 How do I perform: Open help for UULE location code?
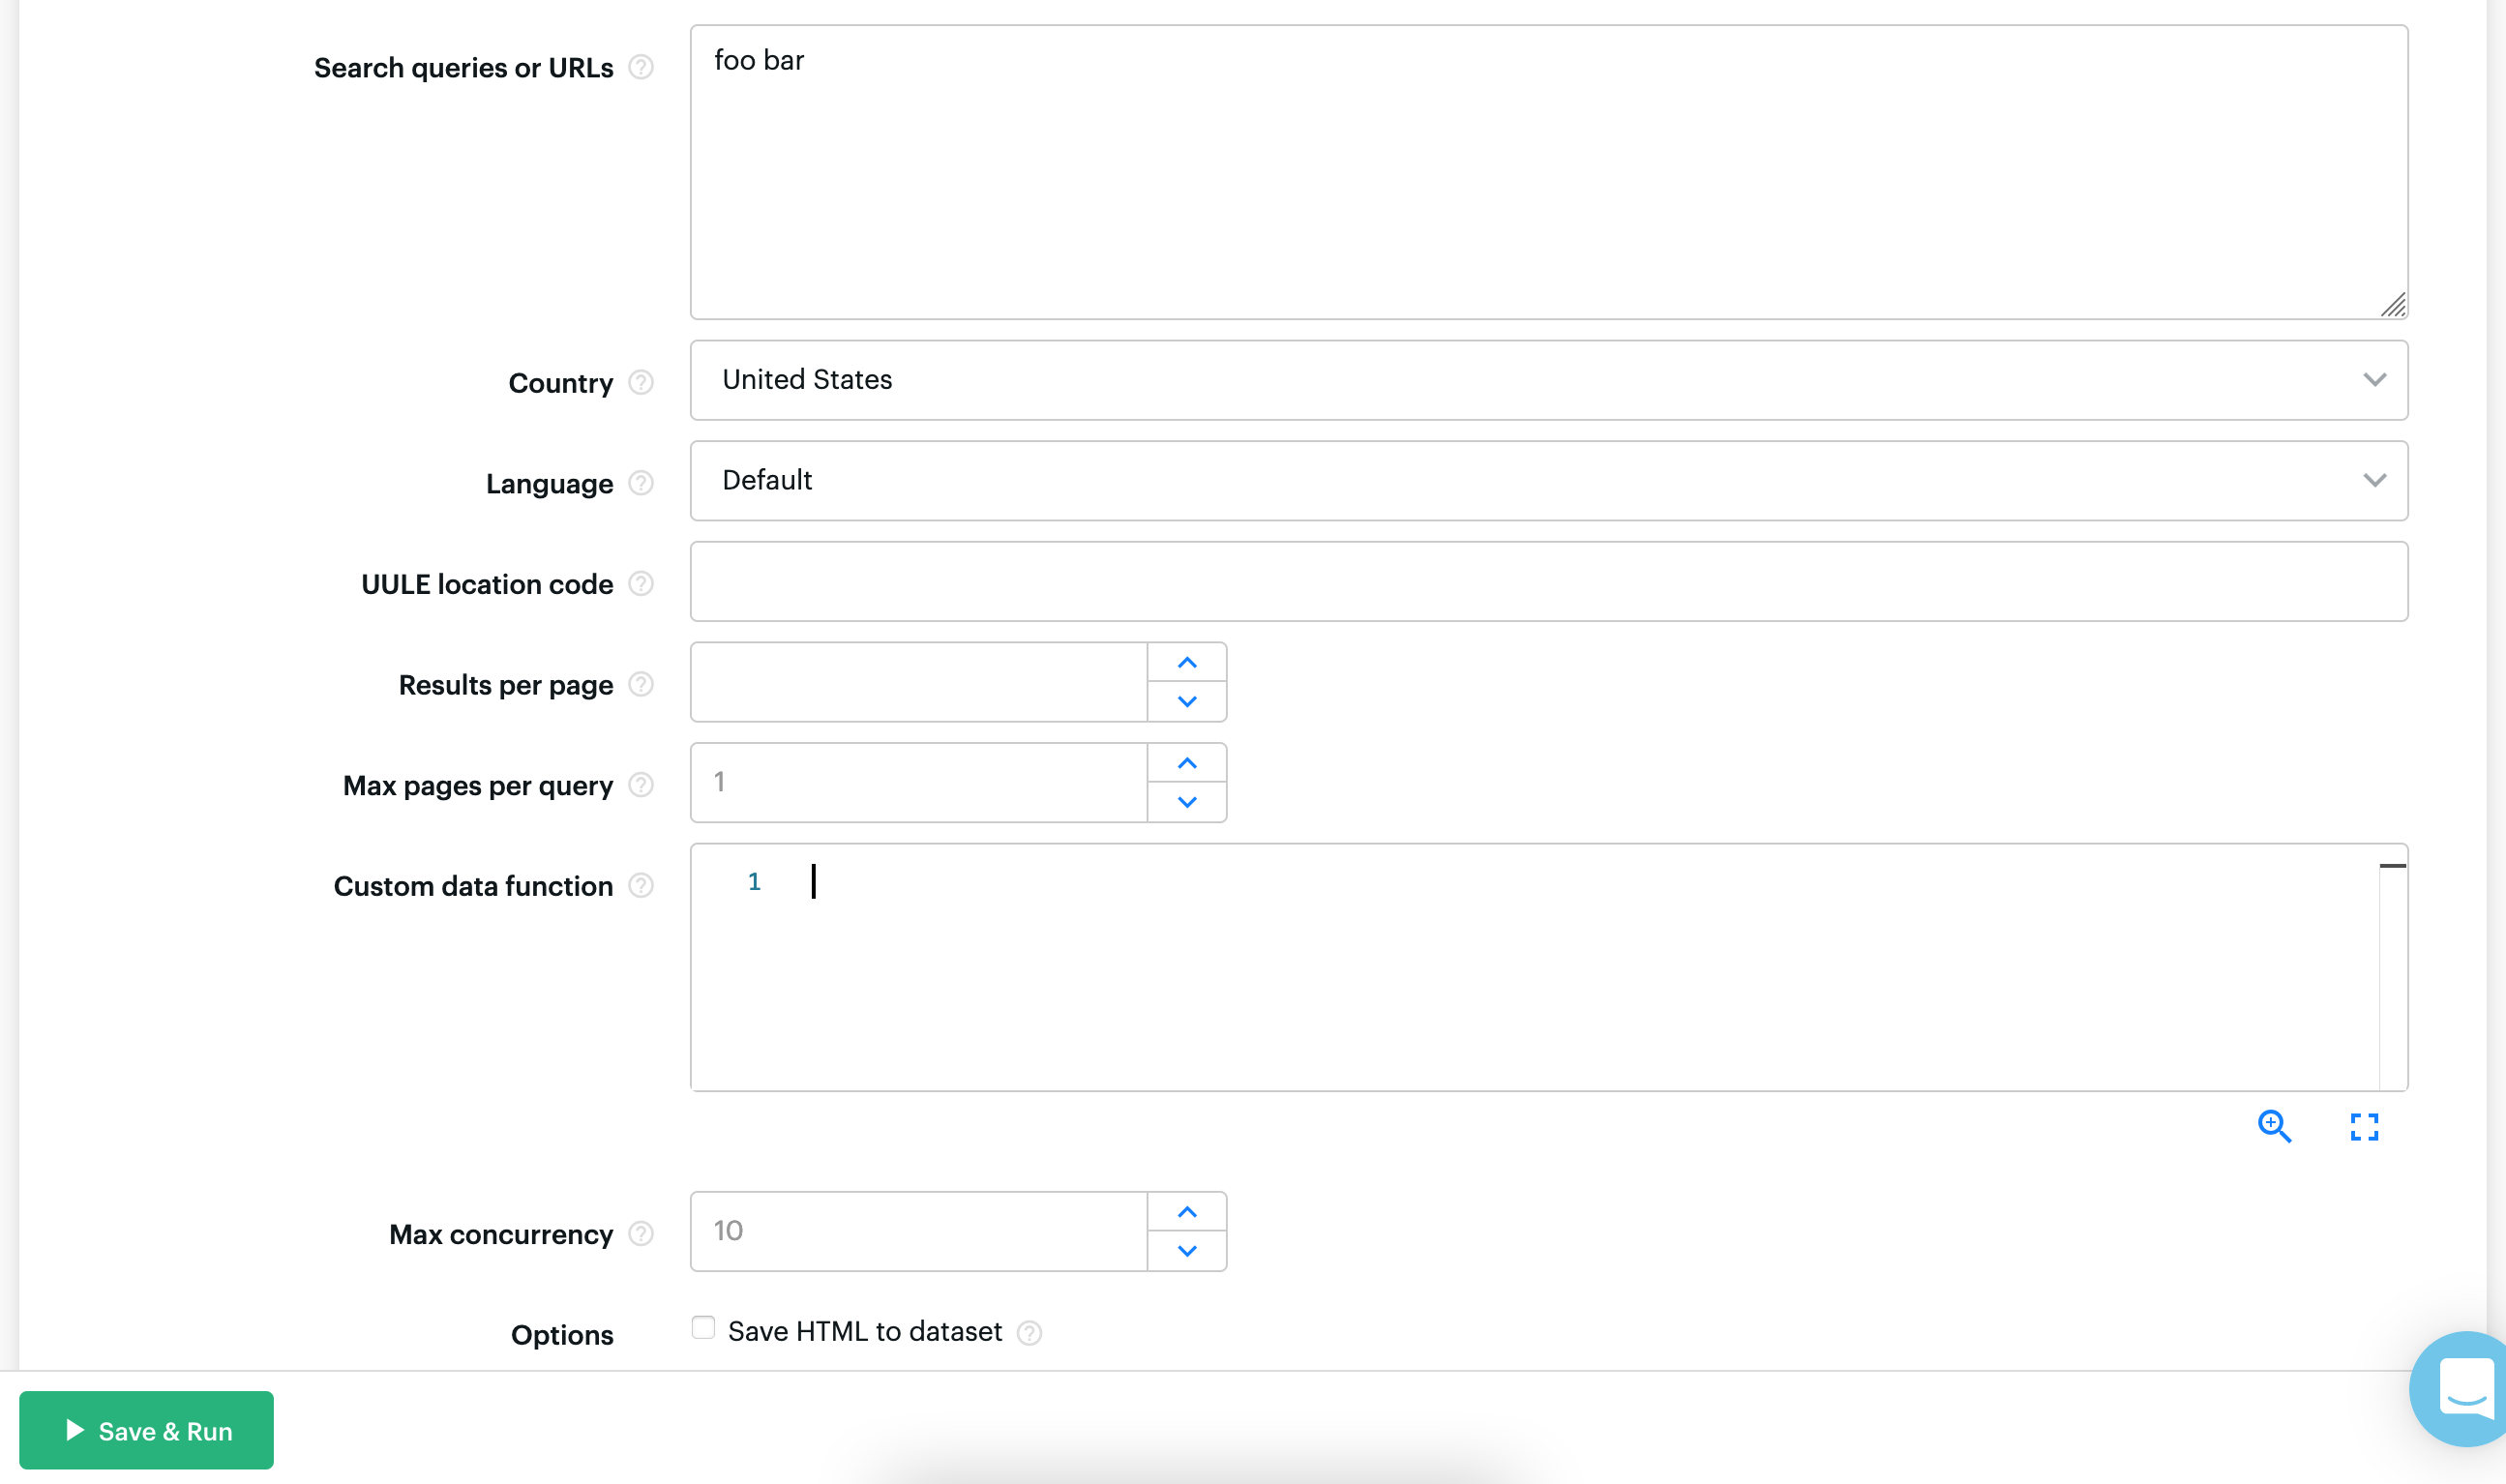coord(641,584)
